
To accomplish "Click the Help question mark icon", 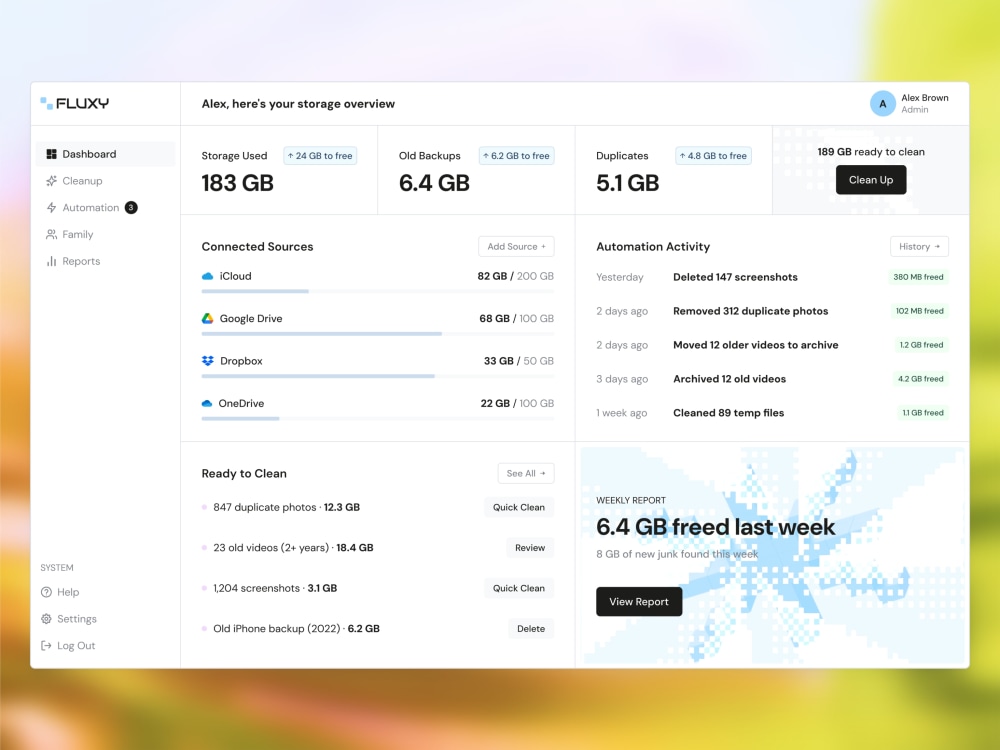I will point(46,592).
